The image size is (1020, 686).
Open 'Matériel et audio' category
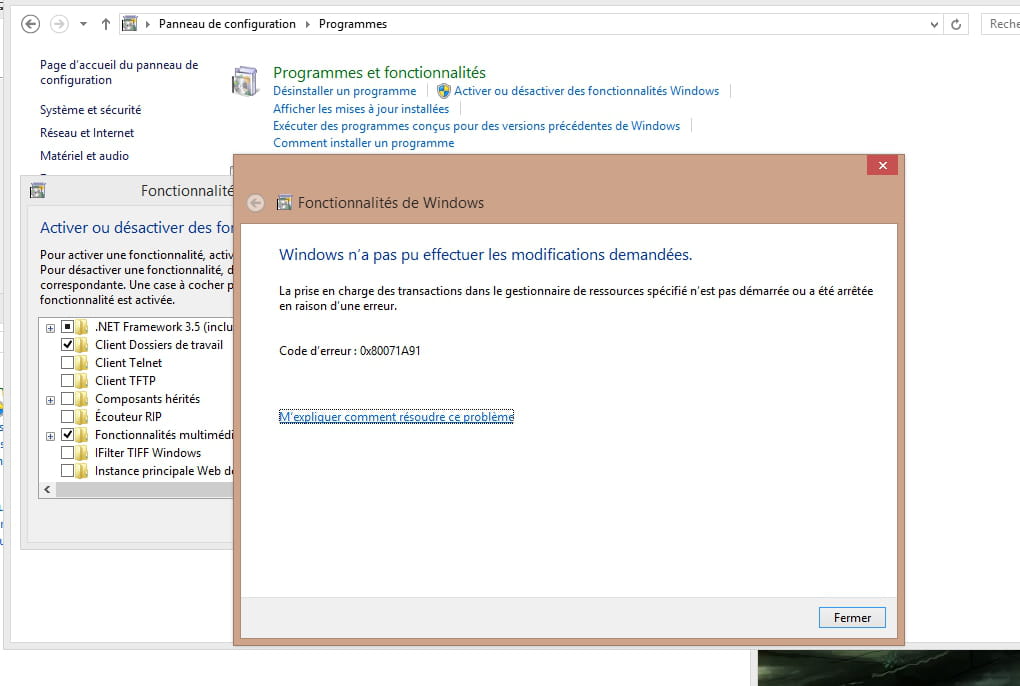84,155
